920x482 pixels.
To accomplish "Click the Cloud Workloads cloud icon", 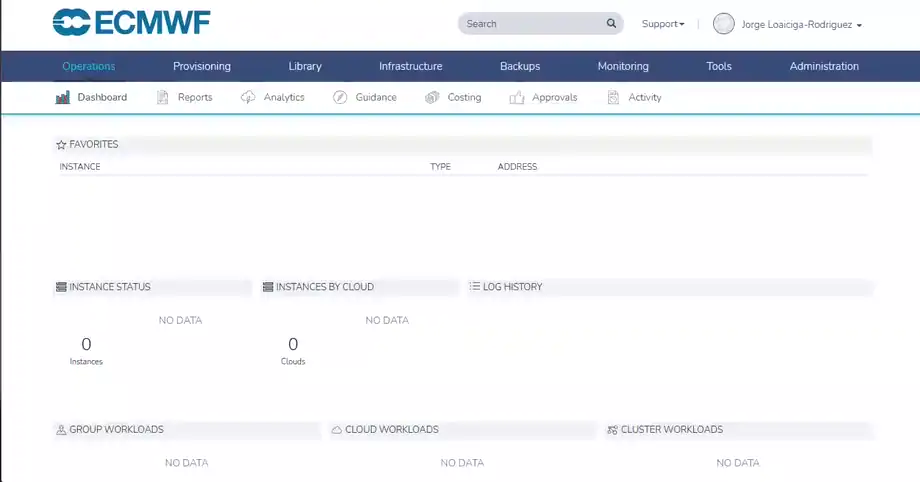I will 337,430.
